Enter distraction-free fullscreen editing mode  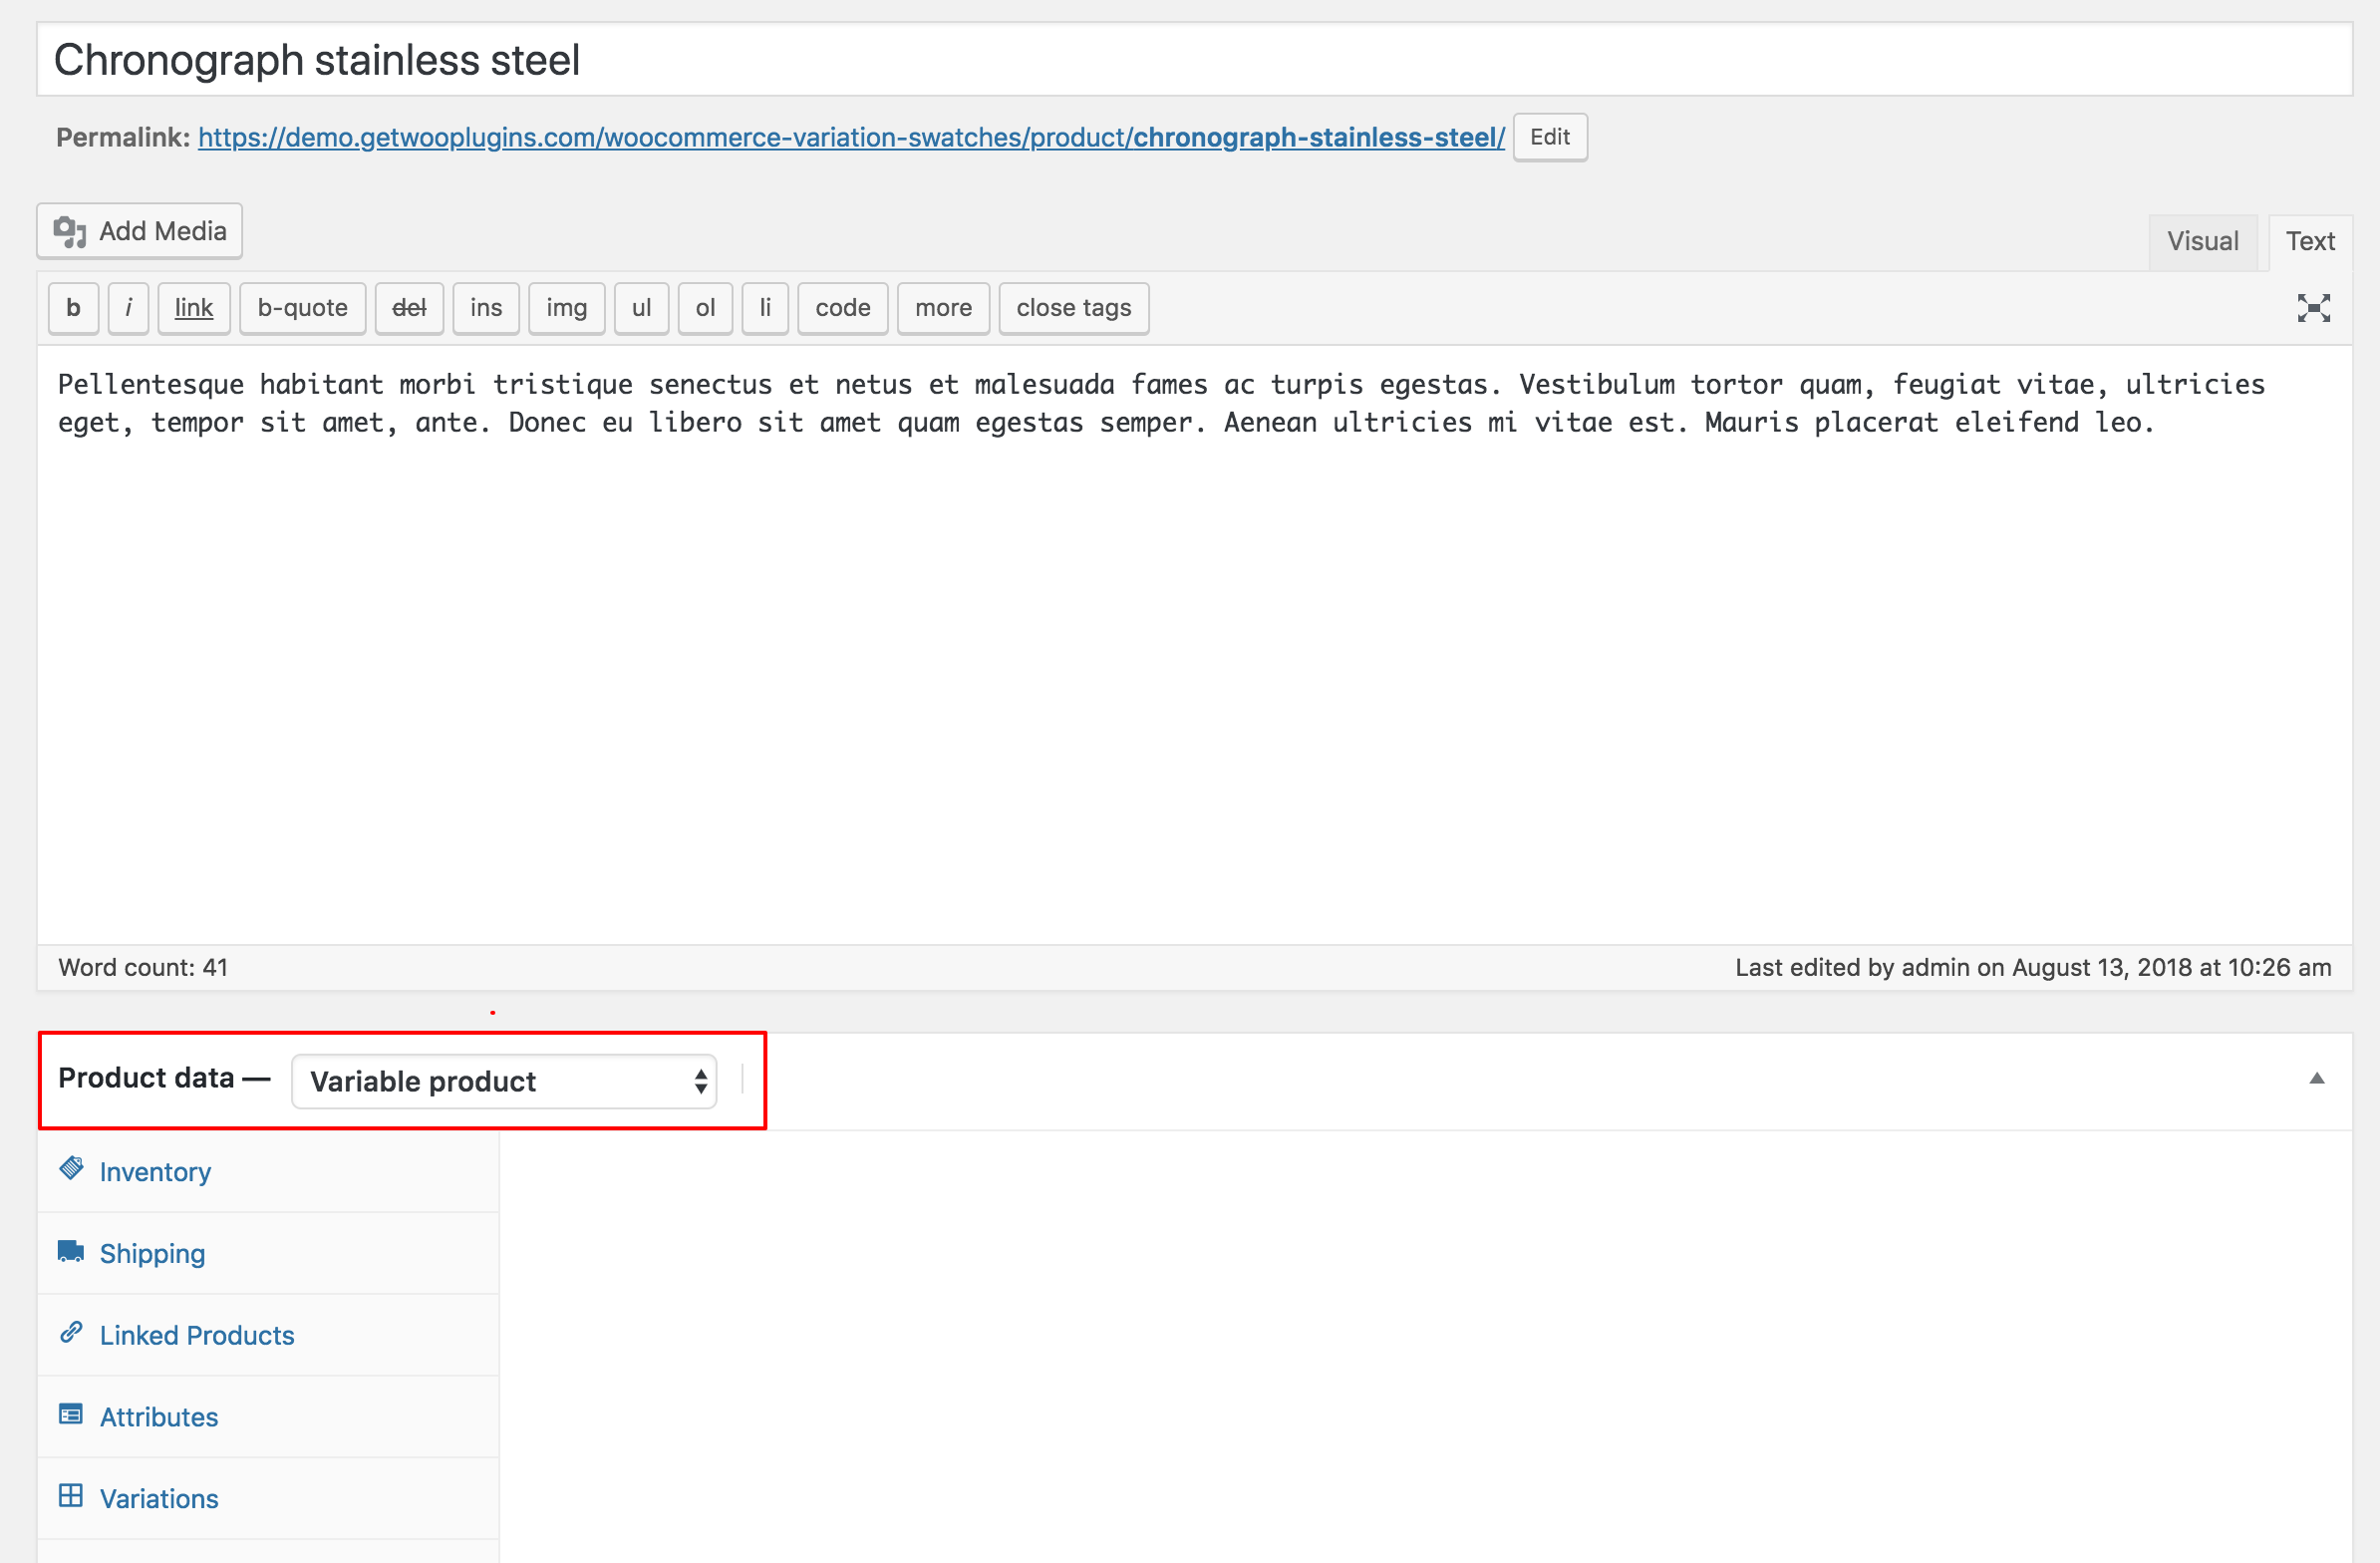coord(2313,309)
